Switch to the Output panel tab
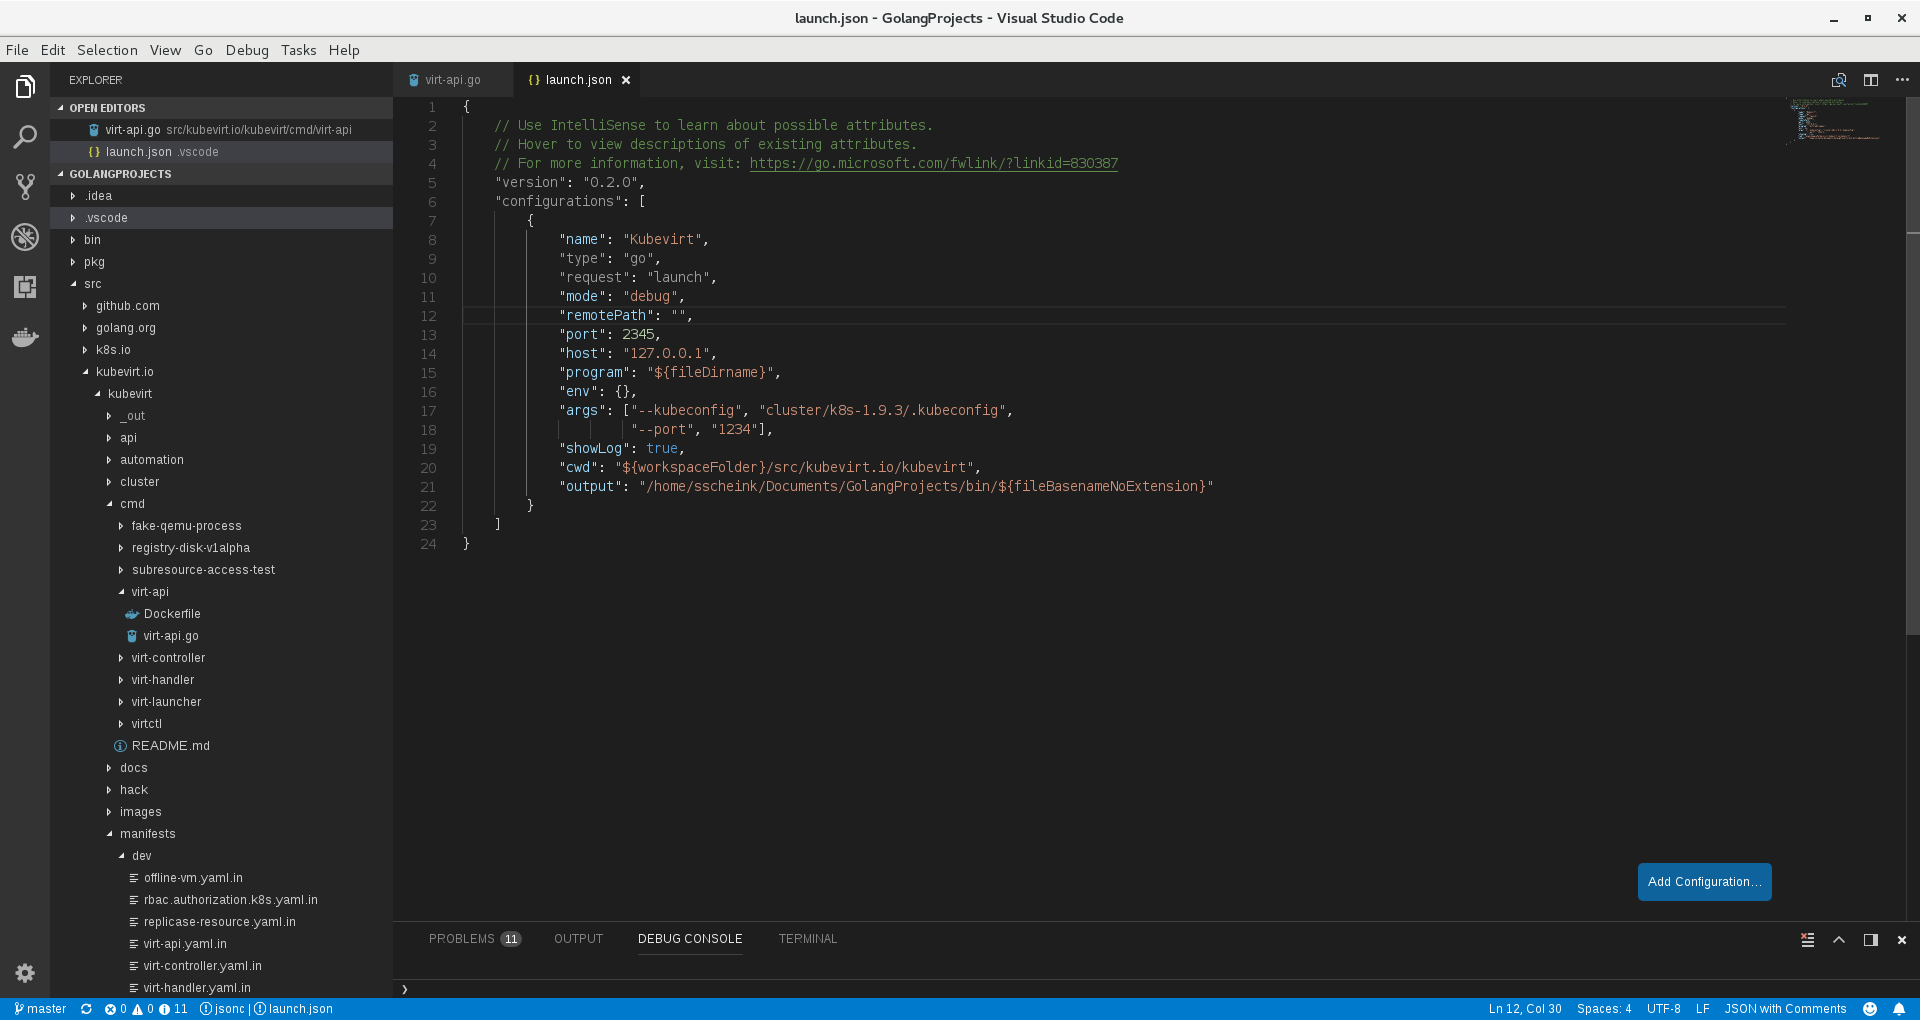The height and width of the screenshot is (1020, 1920). (578, 939)
